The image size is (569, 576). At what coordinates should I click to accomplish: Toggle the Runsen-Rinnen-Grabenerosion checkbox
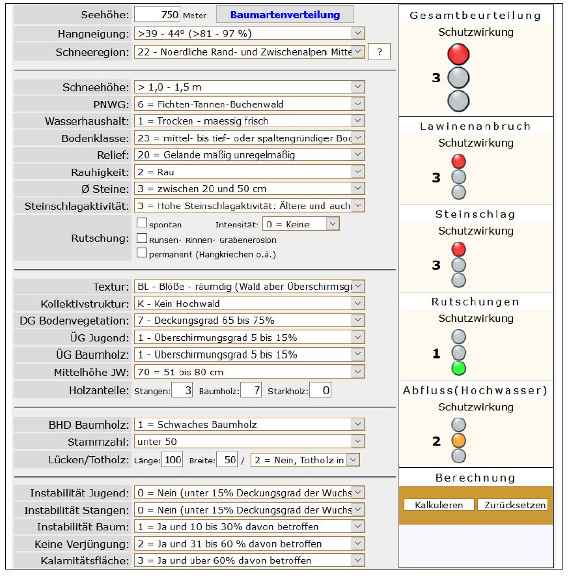pyautogui.click(x=142, y=238)
